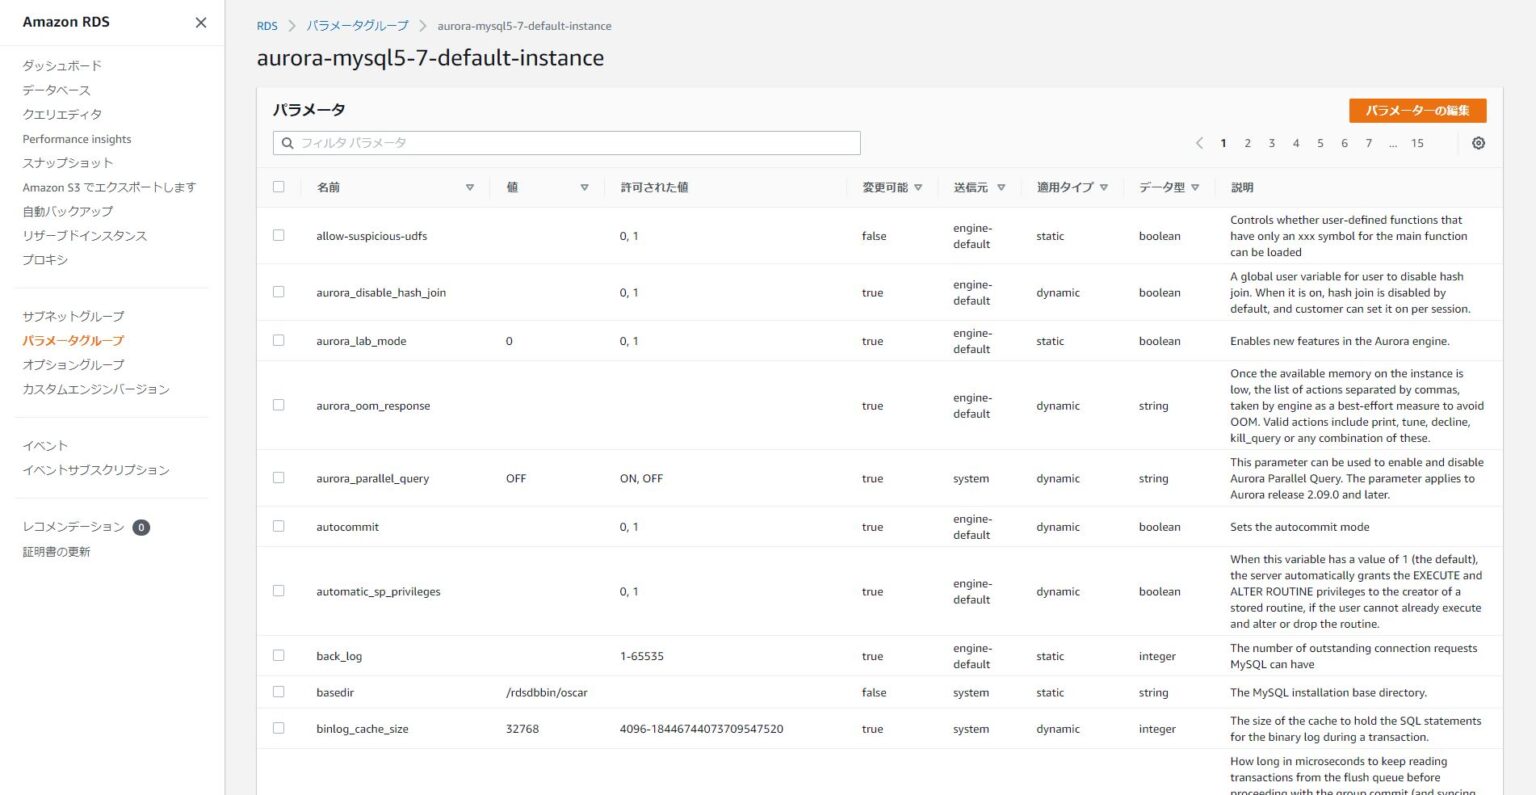This screenshot has width=1536, height=795.
Task: Sort the 変更可能 column
Action: tap(918, 187)
